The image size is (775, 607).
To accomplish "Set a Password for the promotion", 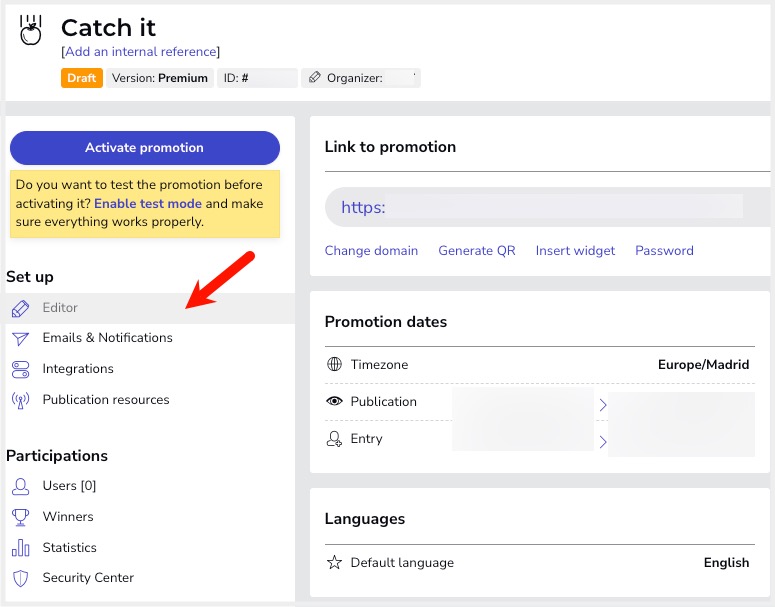I will pos(664,251).
